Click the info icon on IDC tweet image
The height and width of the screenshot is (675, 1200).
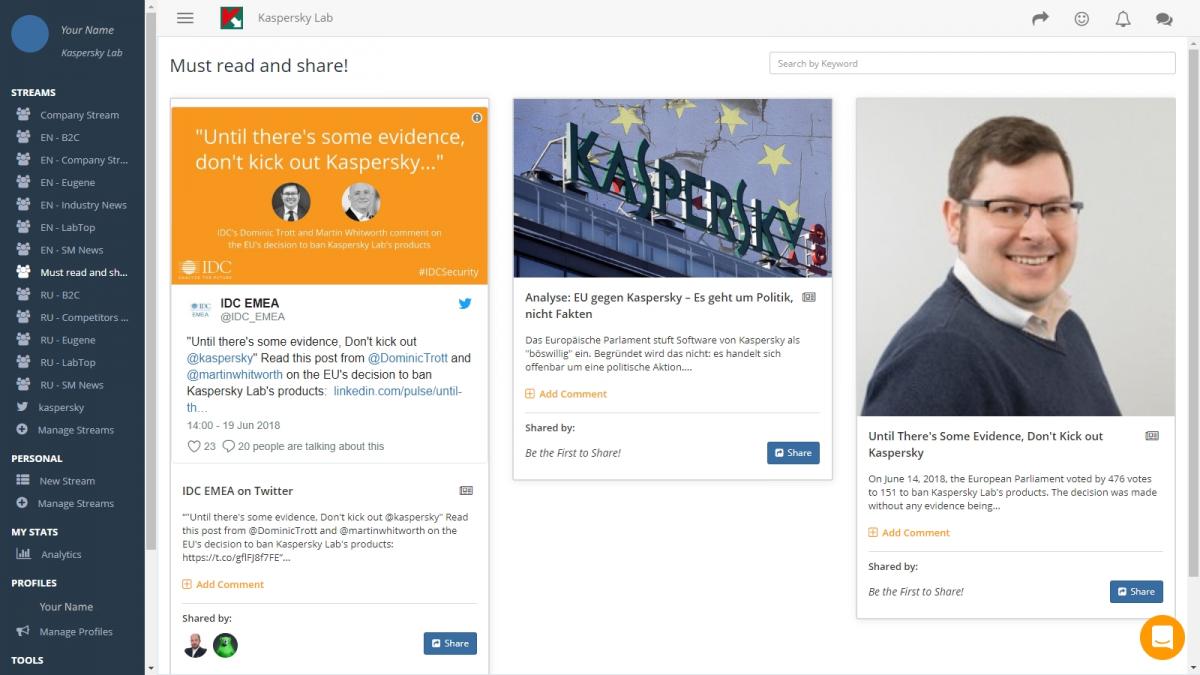coord(477,118)
